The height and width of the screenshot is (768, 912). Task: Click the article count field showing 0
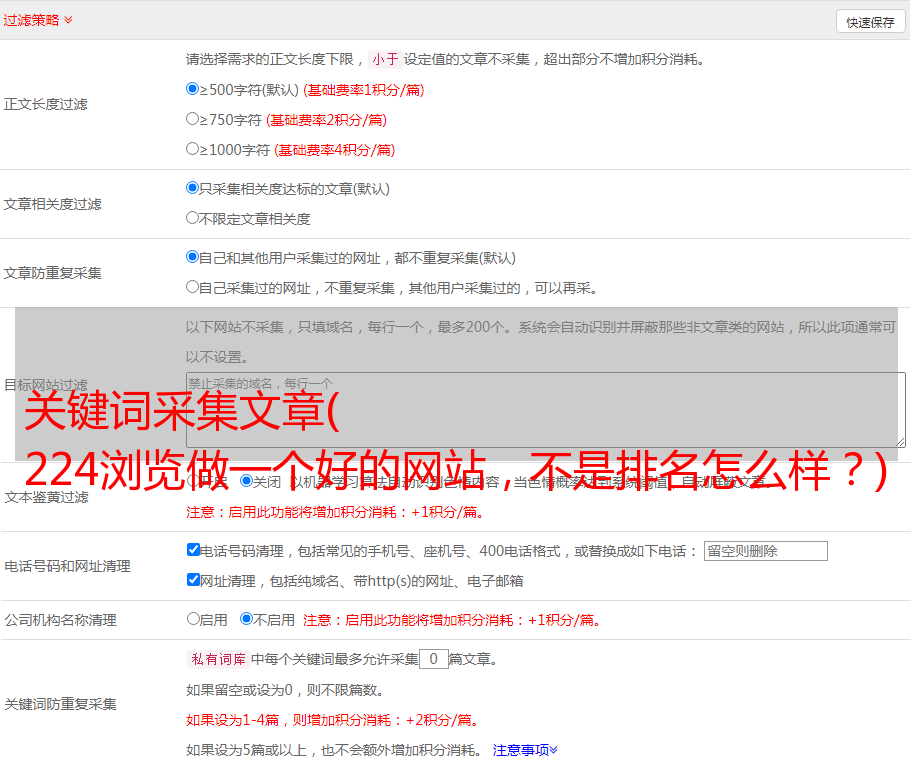433,659
